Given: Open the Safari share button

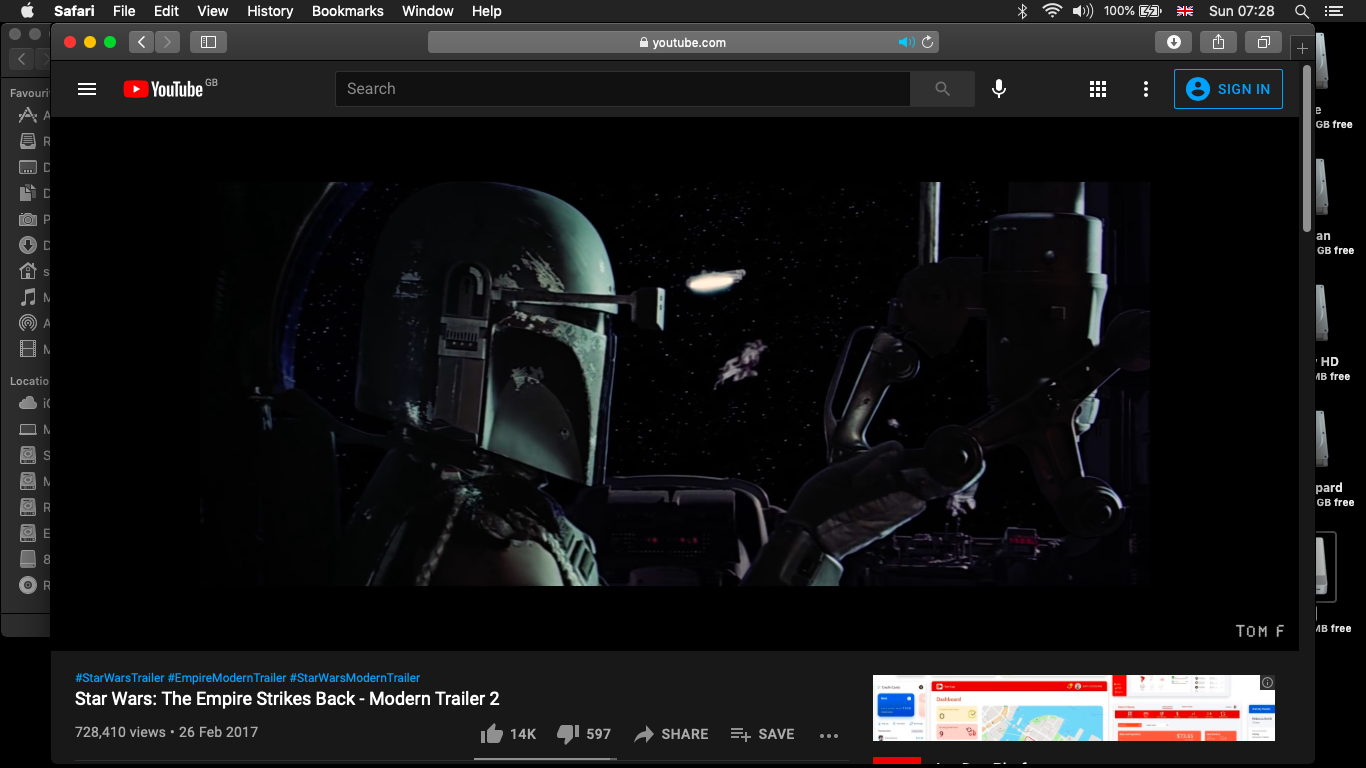Looking at the screenshot, I should 1218,42.
